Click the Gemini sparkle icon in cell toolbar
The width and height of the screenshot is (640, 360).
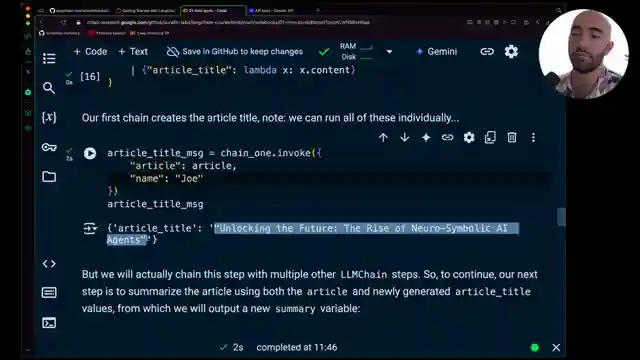click(426, 138)
